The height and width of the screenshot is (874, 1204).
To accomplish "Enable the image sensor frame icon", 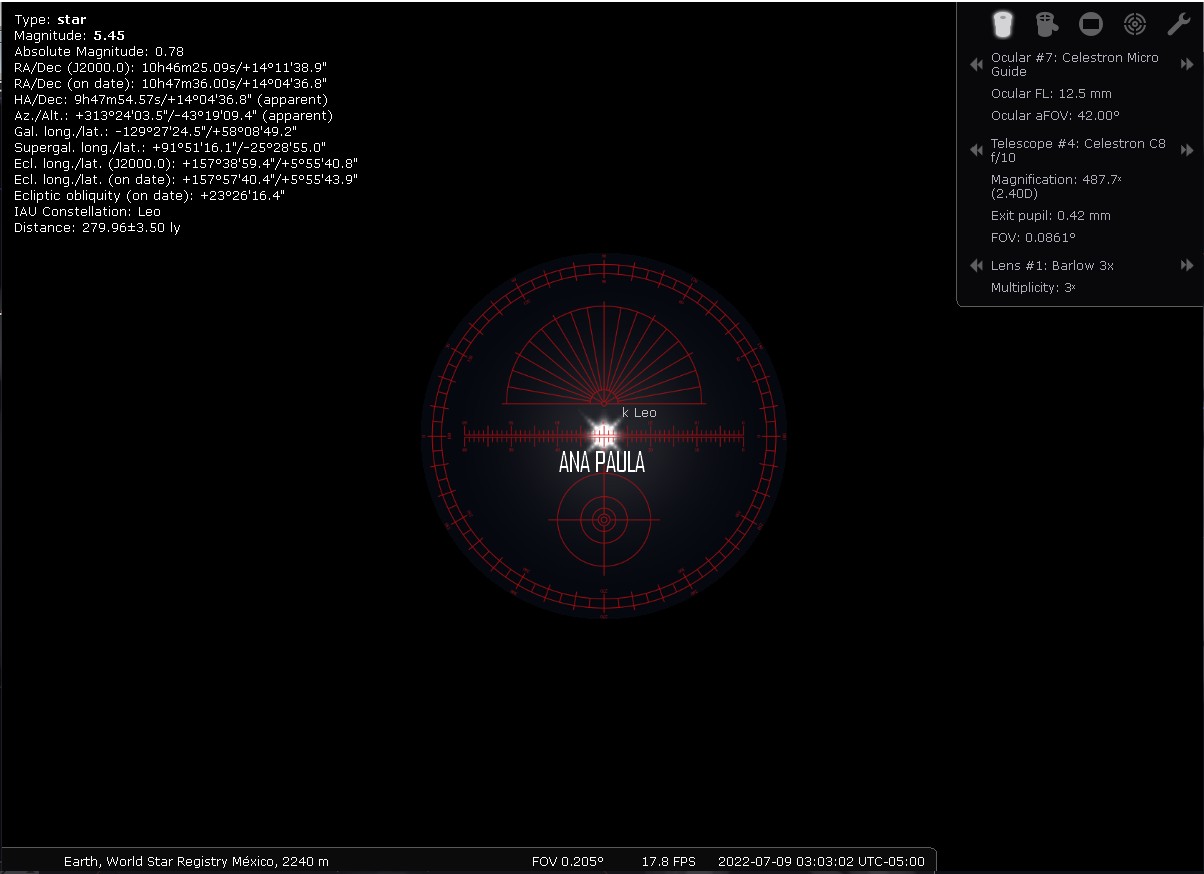I will coord(1090,23).
